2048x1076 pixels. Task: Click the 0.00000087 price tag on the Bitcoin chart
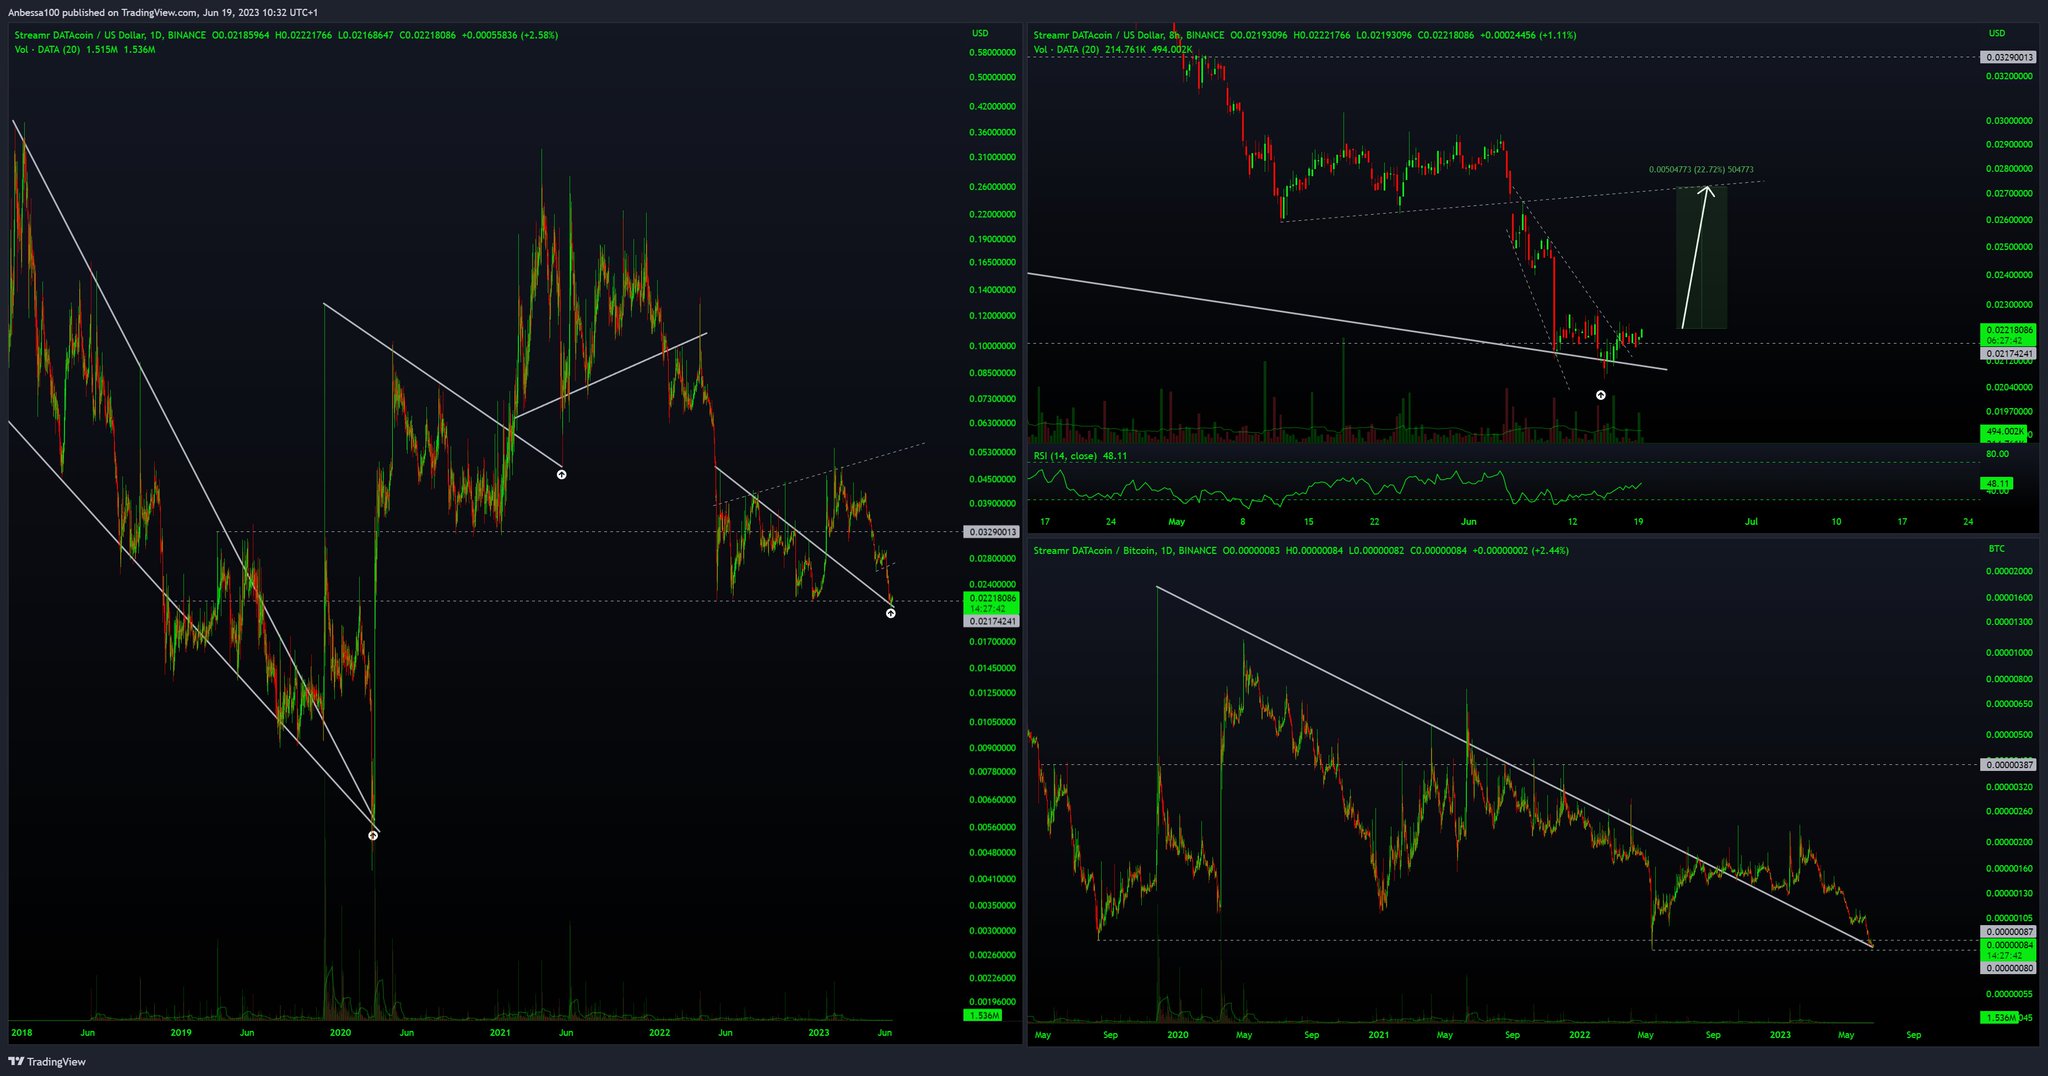tap(2008, 932)
